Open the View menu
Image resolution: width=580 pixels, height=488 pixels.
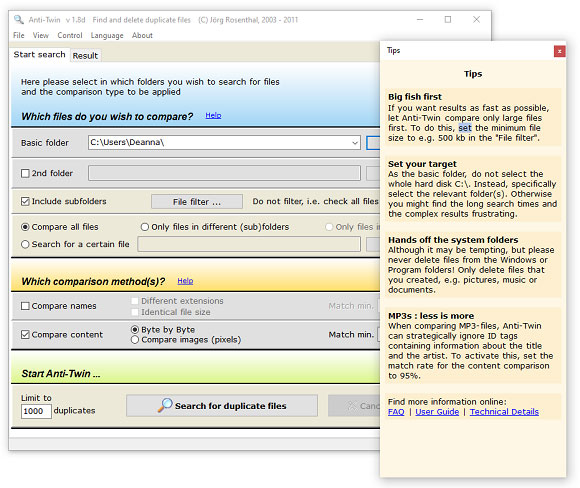[x=41, y=36]
